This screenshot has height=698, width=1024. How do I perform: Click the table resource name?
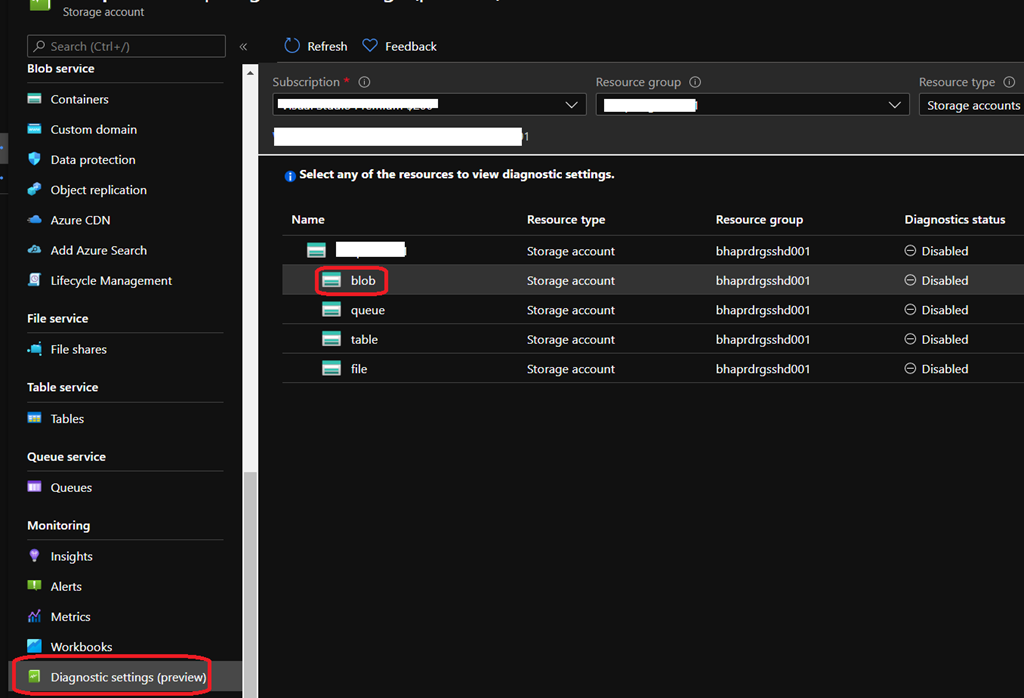point(364,340)
